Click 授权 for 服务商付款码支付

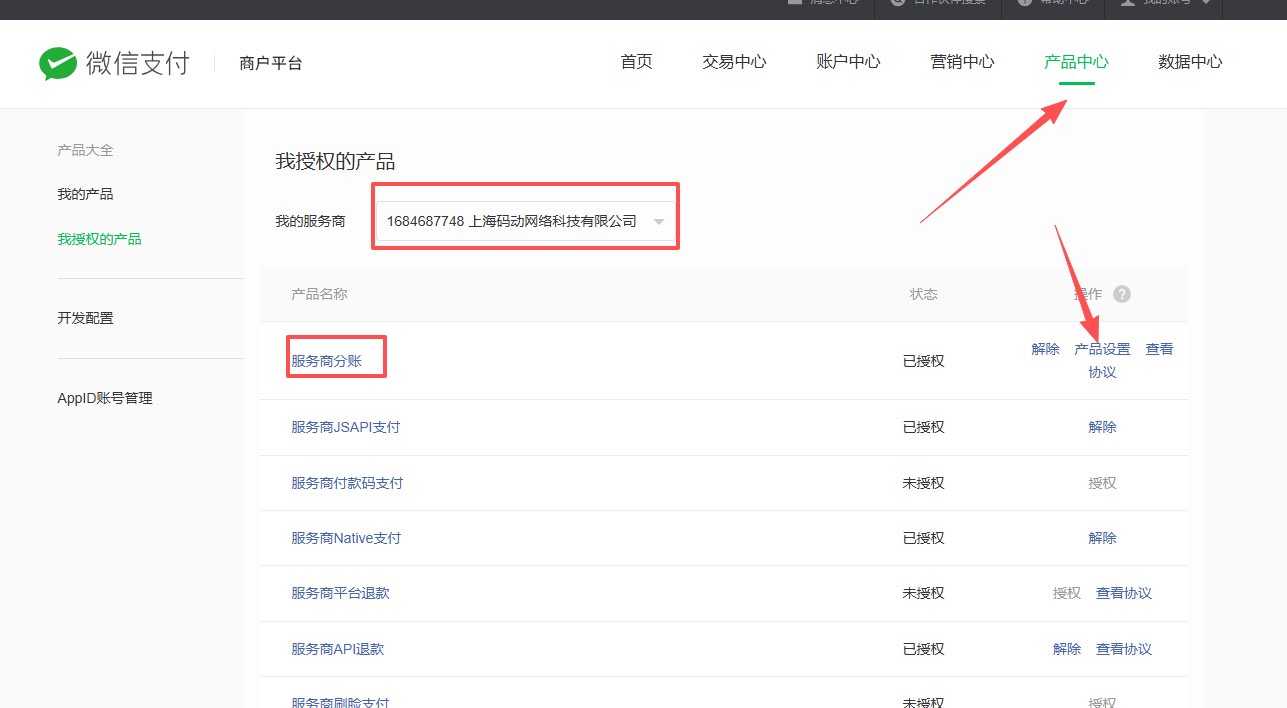(1102, 483)
